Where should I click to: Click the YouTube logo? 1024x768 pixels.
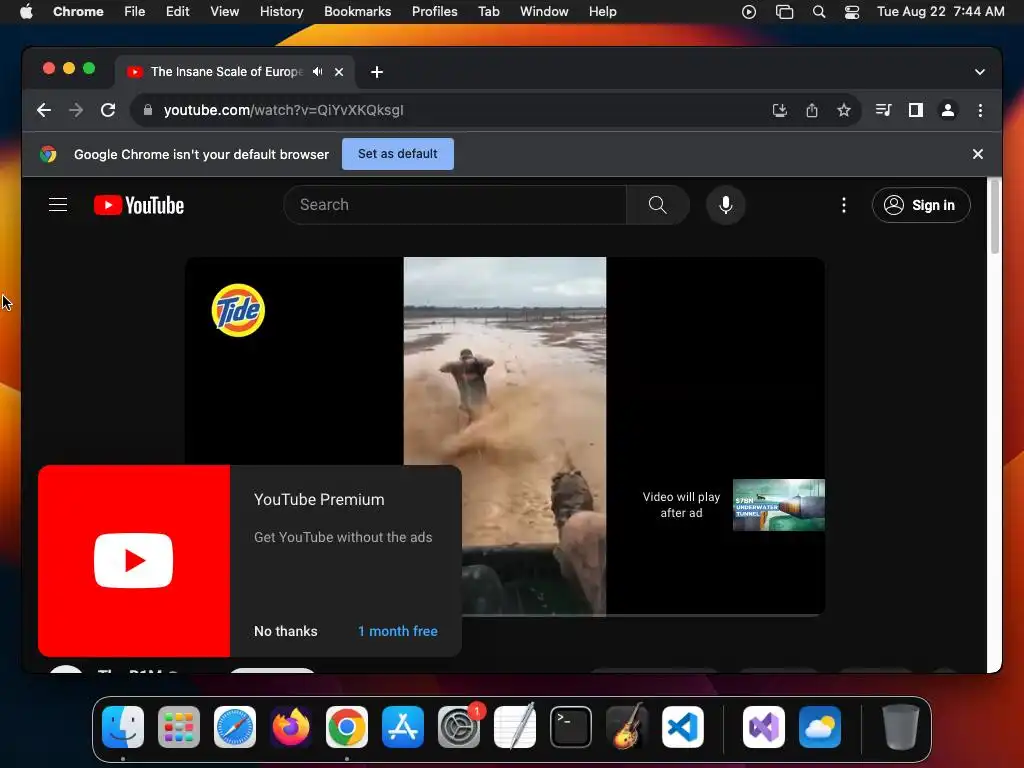coord(139,205)
